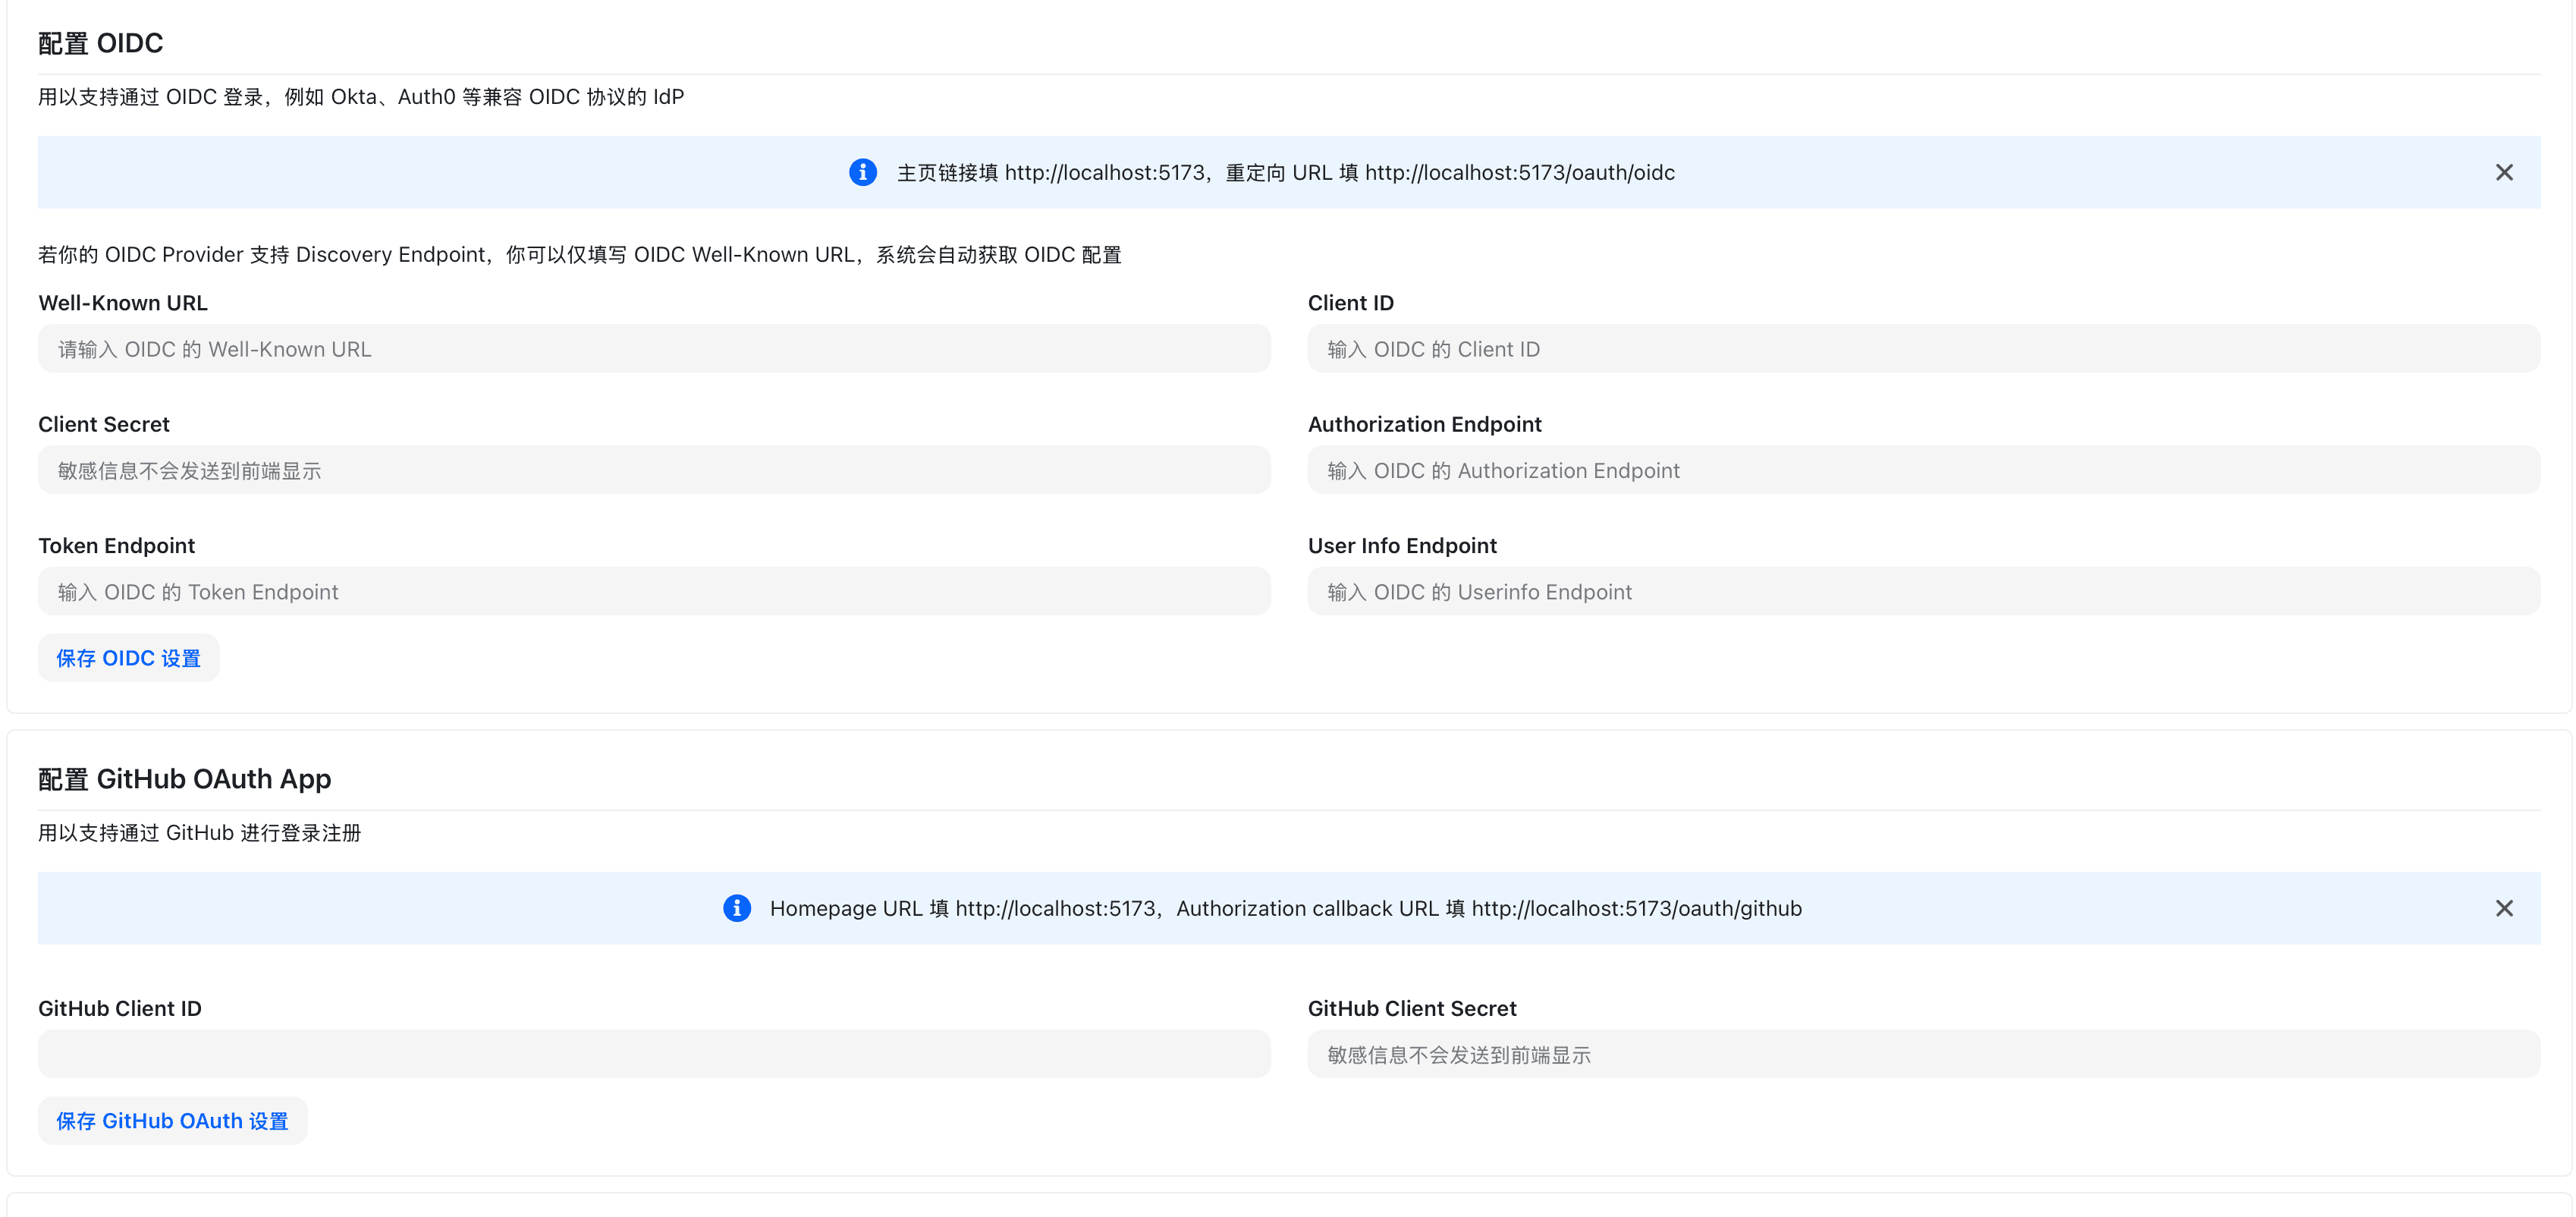Focus the GitHub Client Secret field
The height and width of the screenshot is (1217, 2576).
click(1923, 1054)
